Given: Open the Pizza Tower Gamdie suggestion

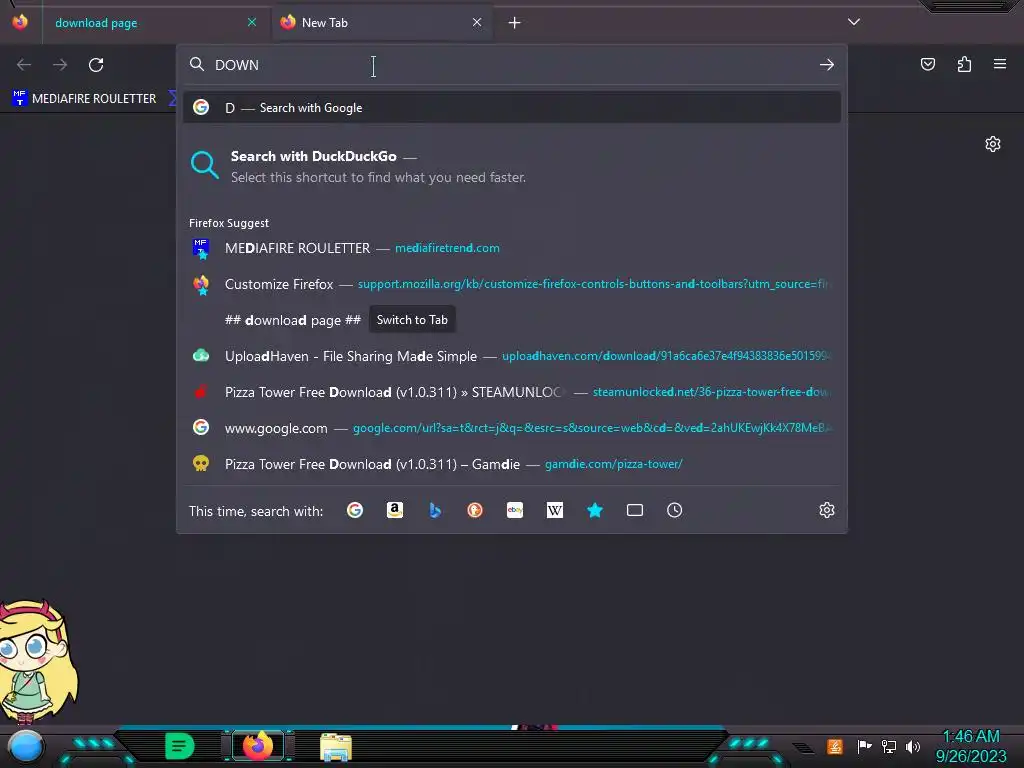Looking at the screenshot, I should pos(512,464).
